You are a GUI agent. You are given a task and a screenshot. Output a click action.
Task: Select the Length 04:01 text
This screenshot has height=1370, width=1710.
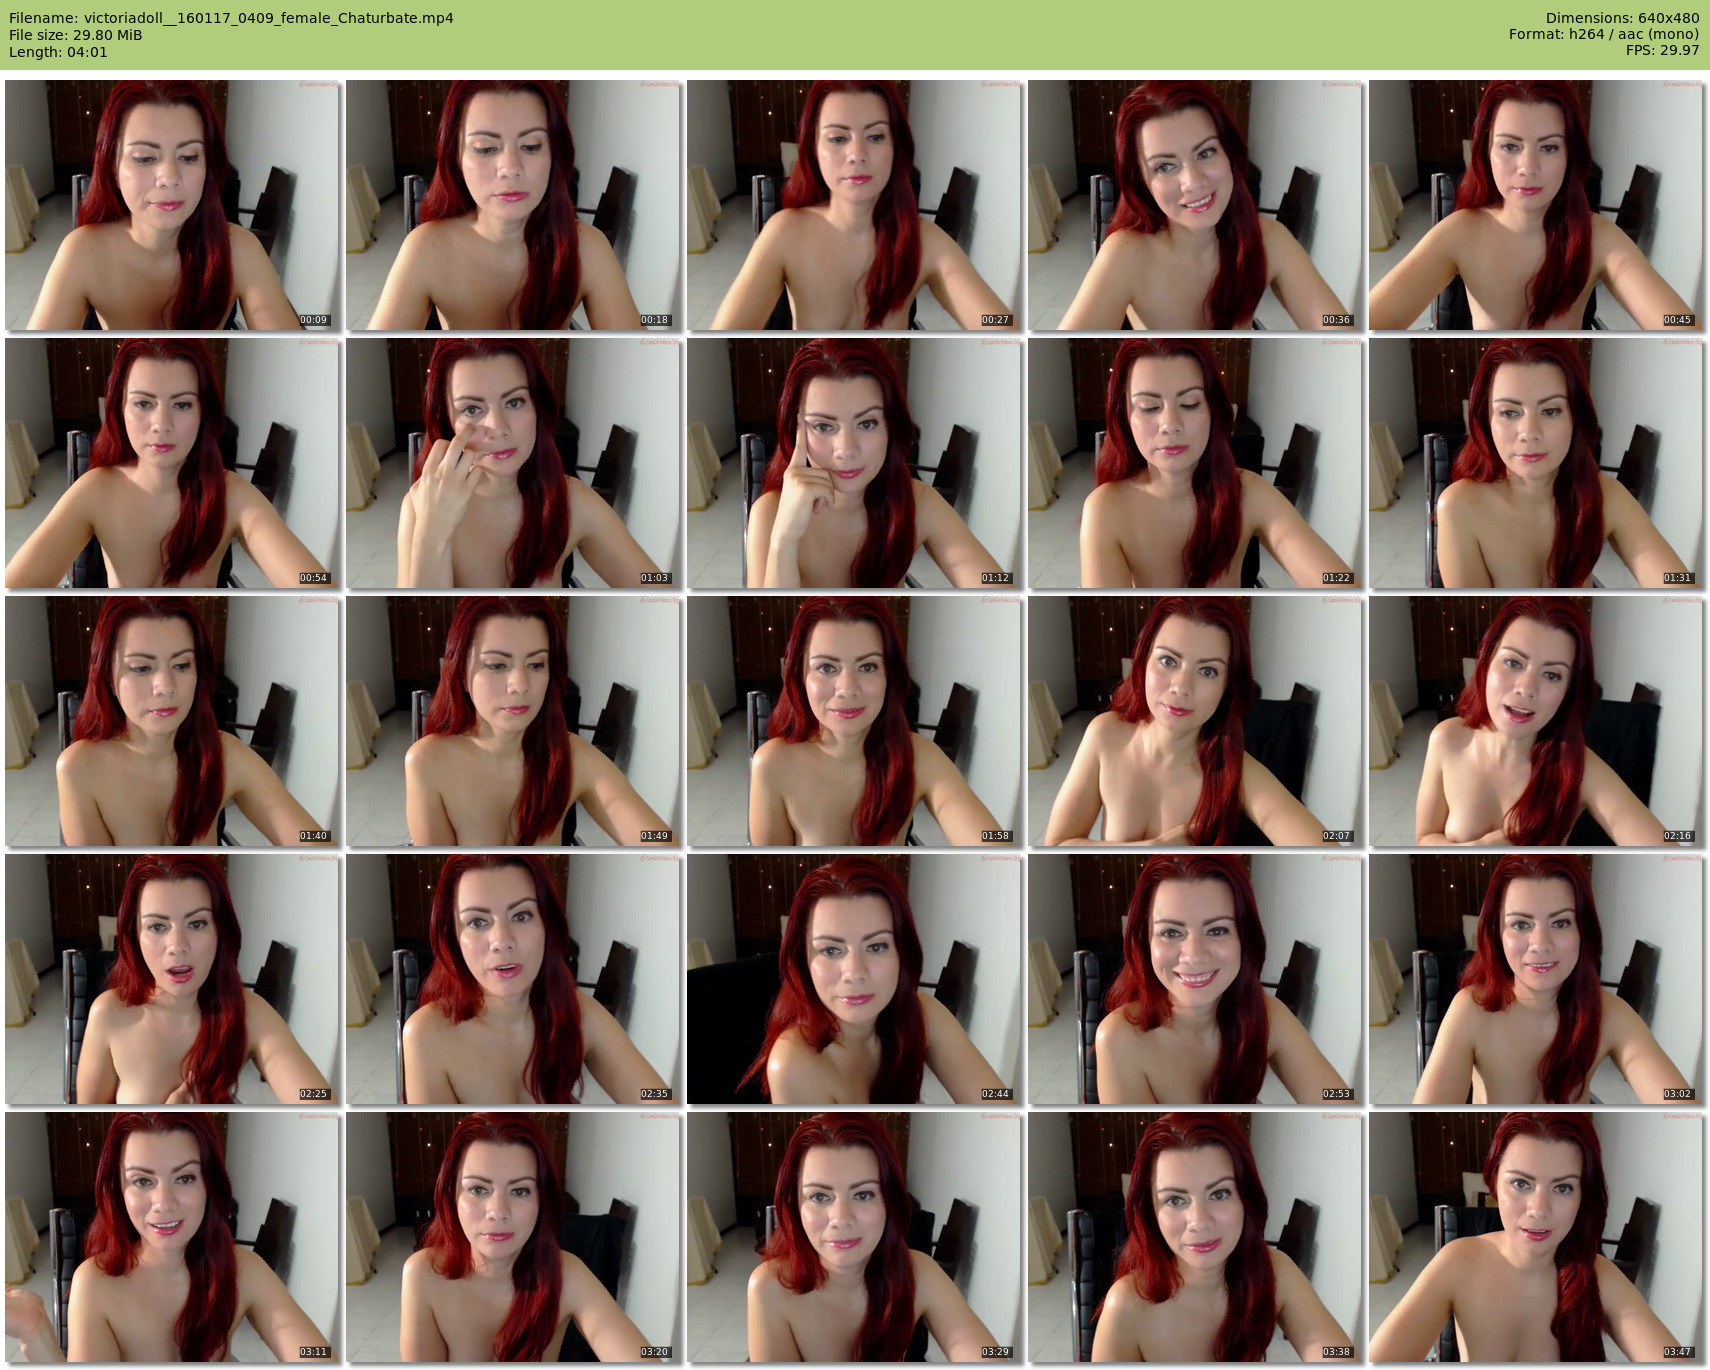(x=58, y=52)
